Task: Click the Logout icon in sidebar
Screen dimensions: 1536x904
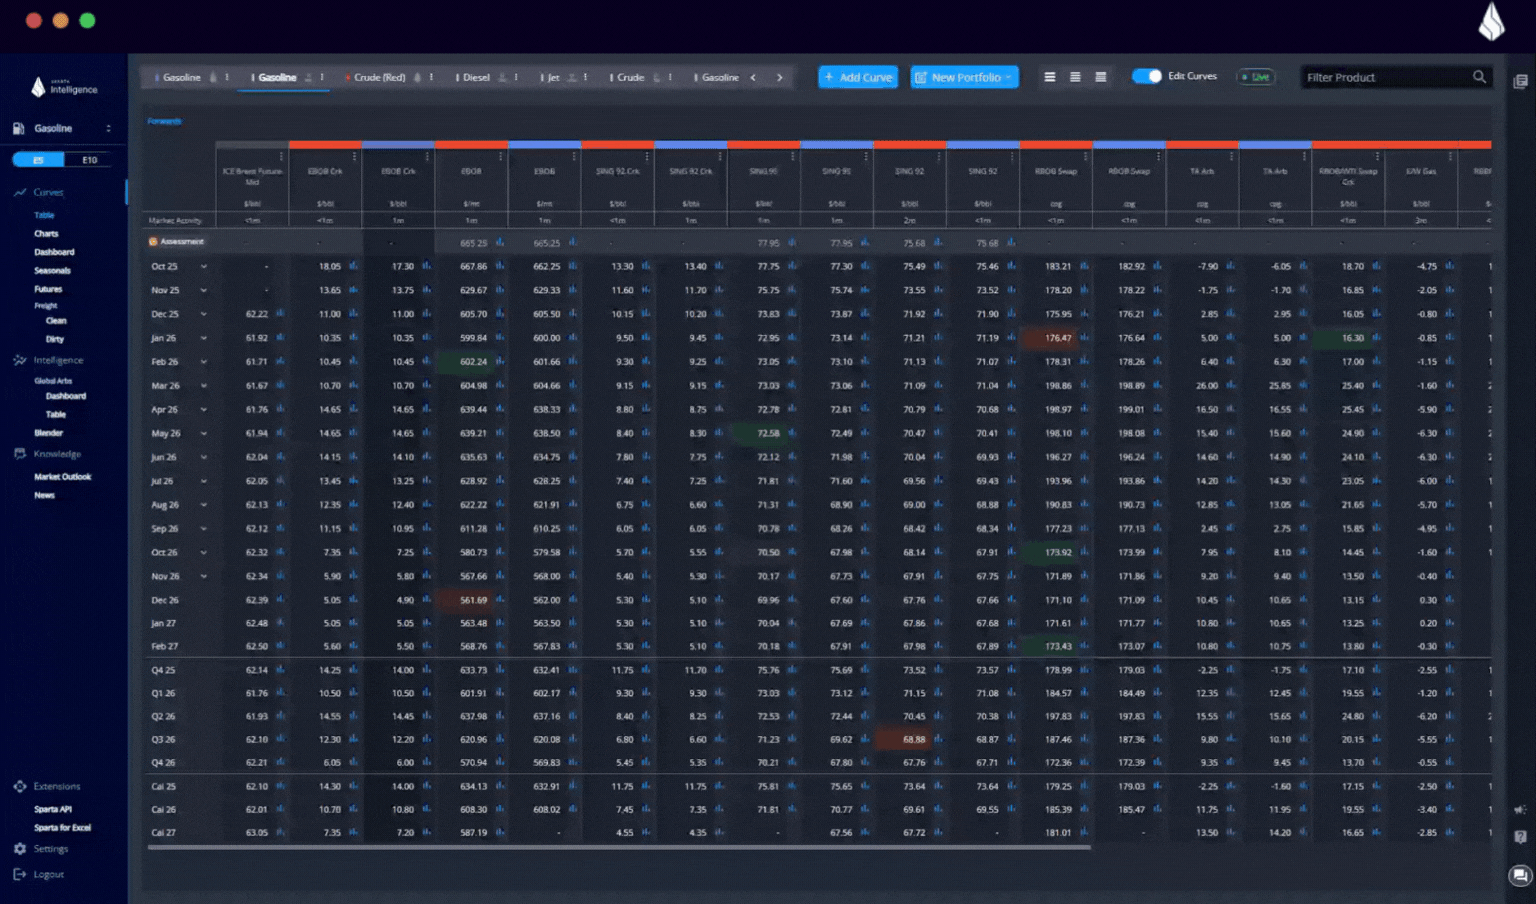Action: (19, 874)
